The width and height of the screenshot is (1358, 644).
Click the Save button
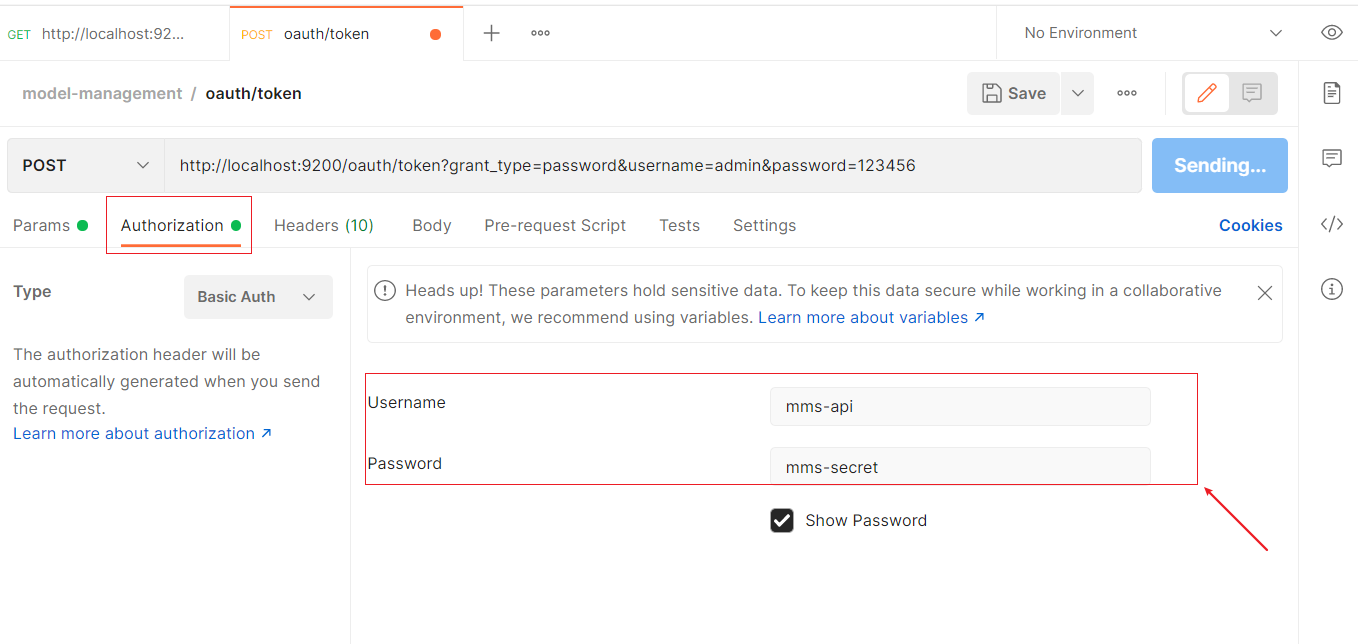(1014, 93)
